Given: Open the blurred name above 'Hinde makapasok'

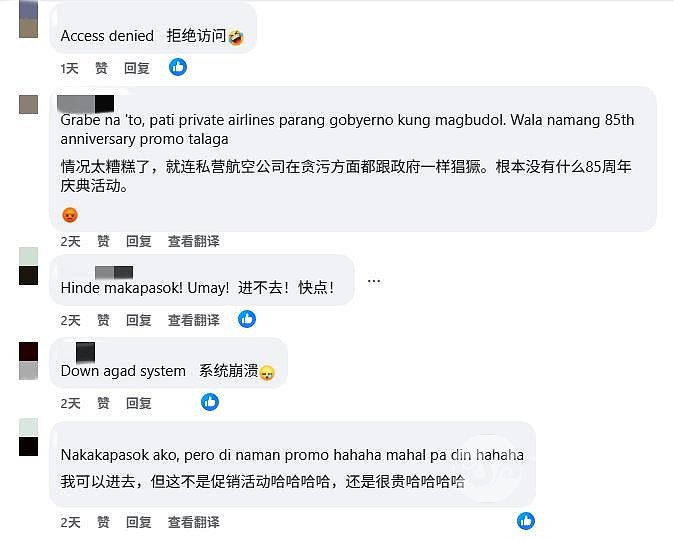Looking at the screenshot, I should 113,272.
